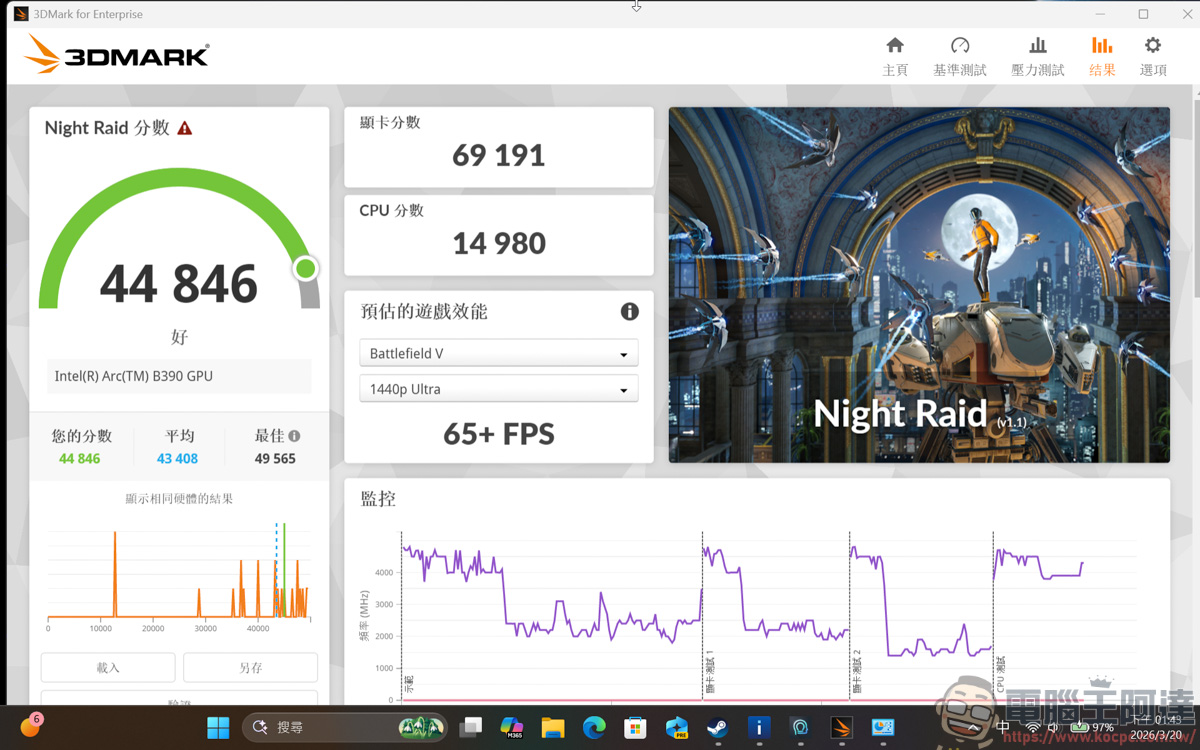Open the Battlefield V game dropdown
This screenshot has width=1200, height=750.
pyautogui.click(x=498, y=353)
